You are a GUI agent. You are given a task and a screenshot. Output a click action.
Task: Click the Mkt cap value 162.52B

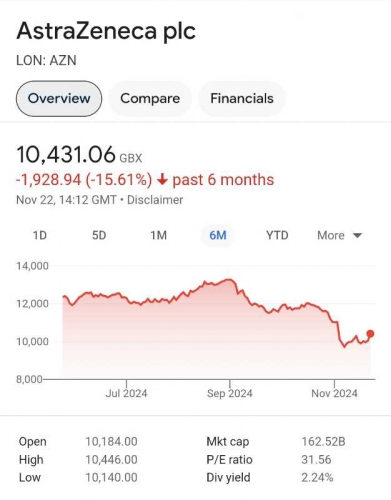tap(323, 442)
